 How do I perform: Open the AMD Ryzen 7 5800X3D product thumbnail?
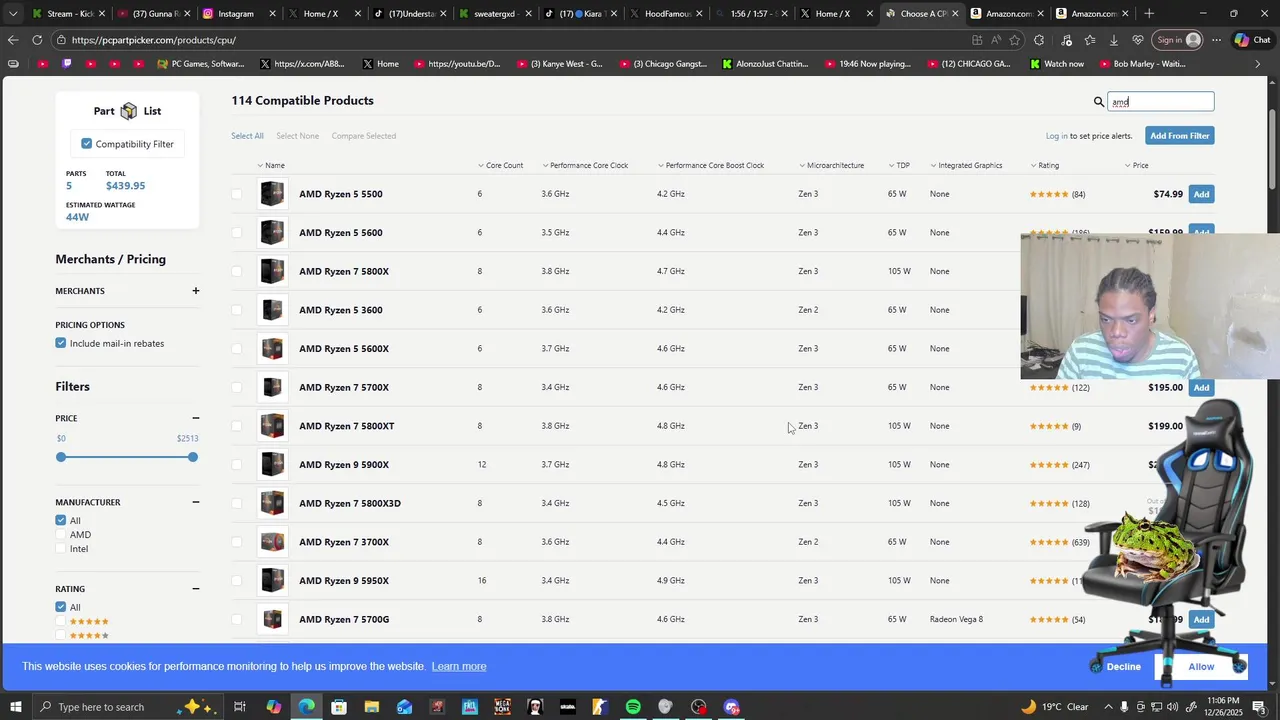272,503
